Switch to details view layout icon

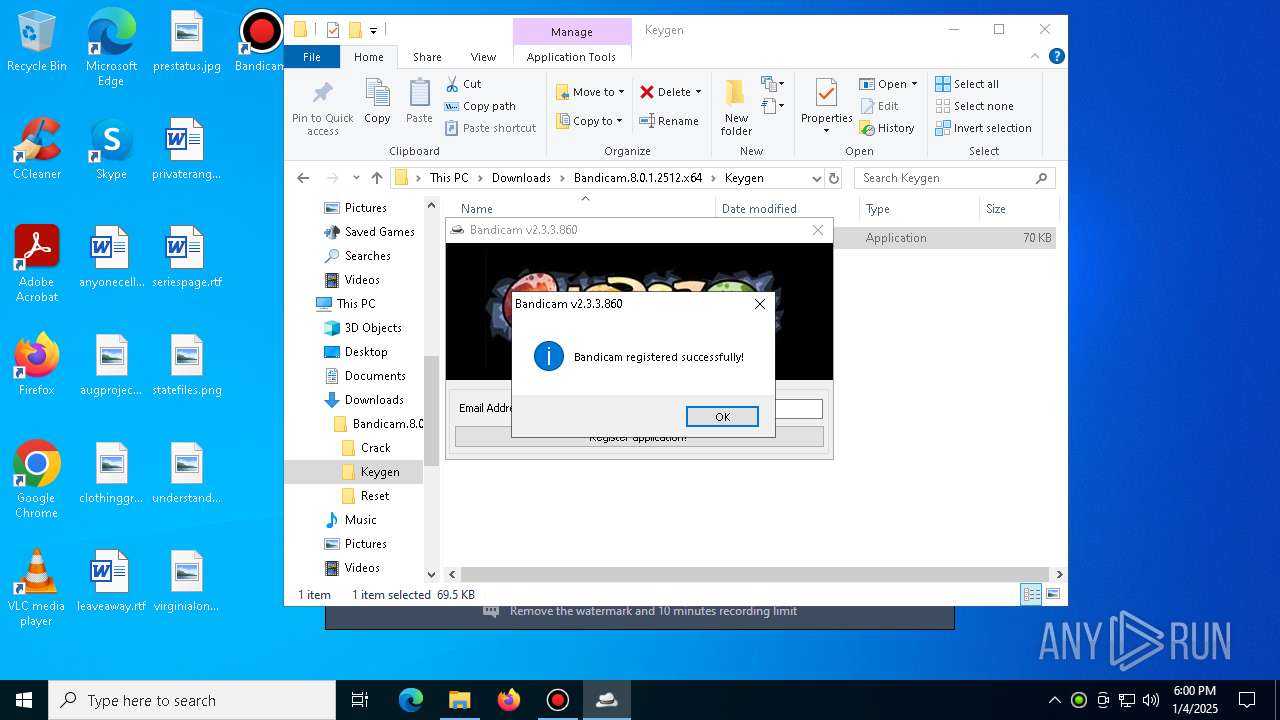[1031, 595]
